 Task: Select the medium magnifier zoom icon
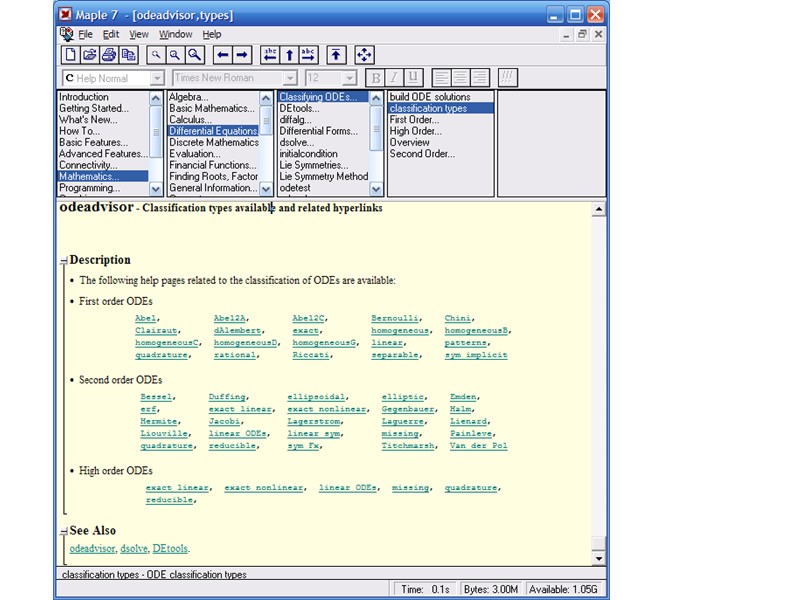pos(175,55)
